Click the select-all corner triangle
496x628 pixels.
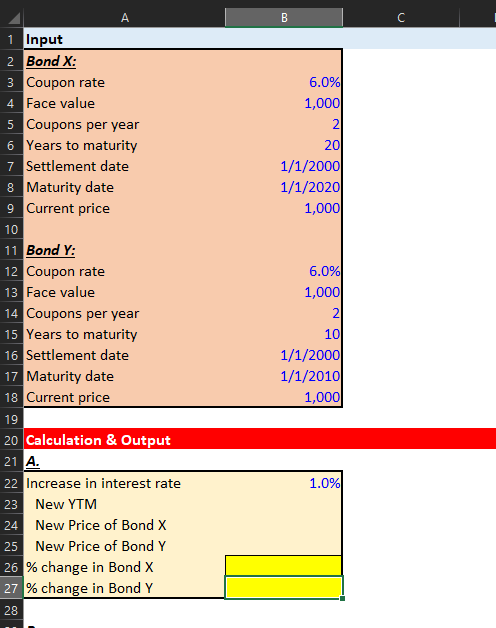[x=12, y=18]
